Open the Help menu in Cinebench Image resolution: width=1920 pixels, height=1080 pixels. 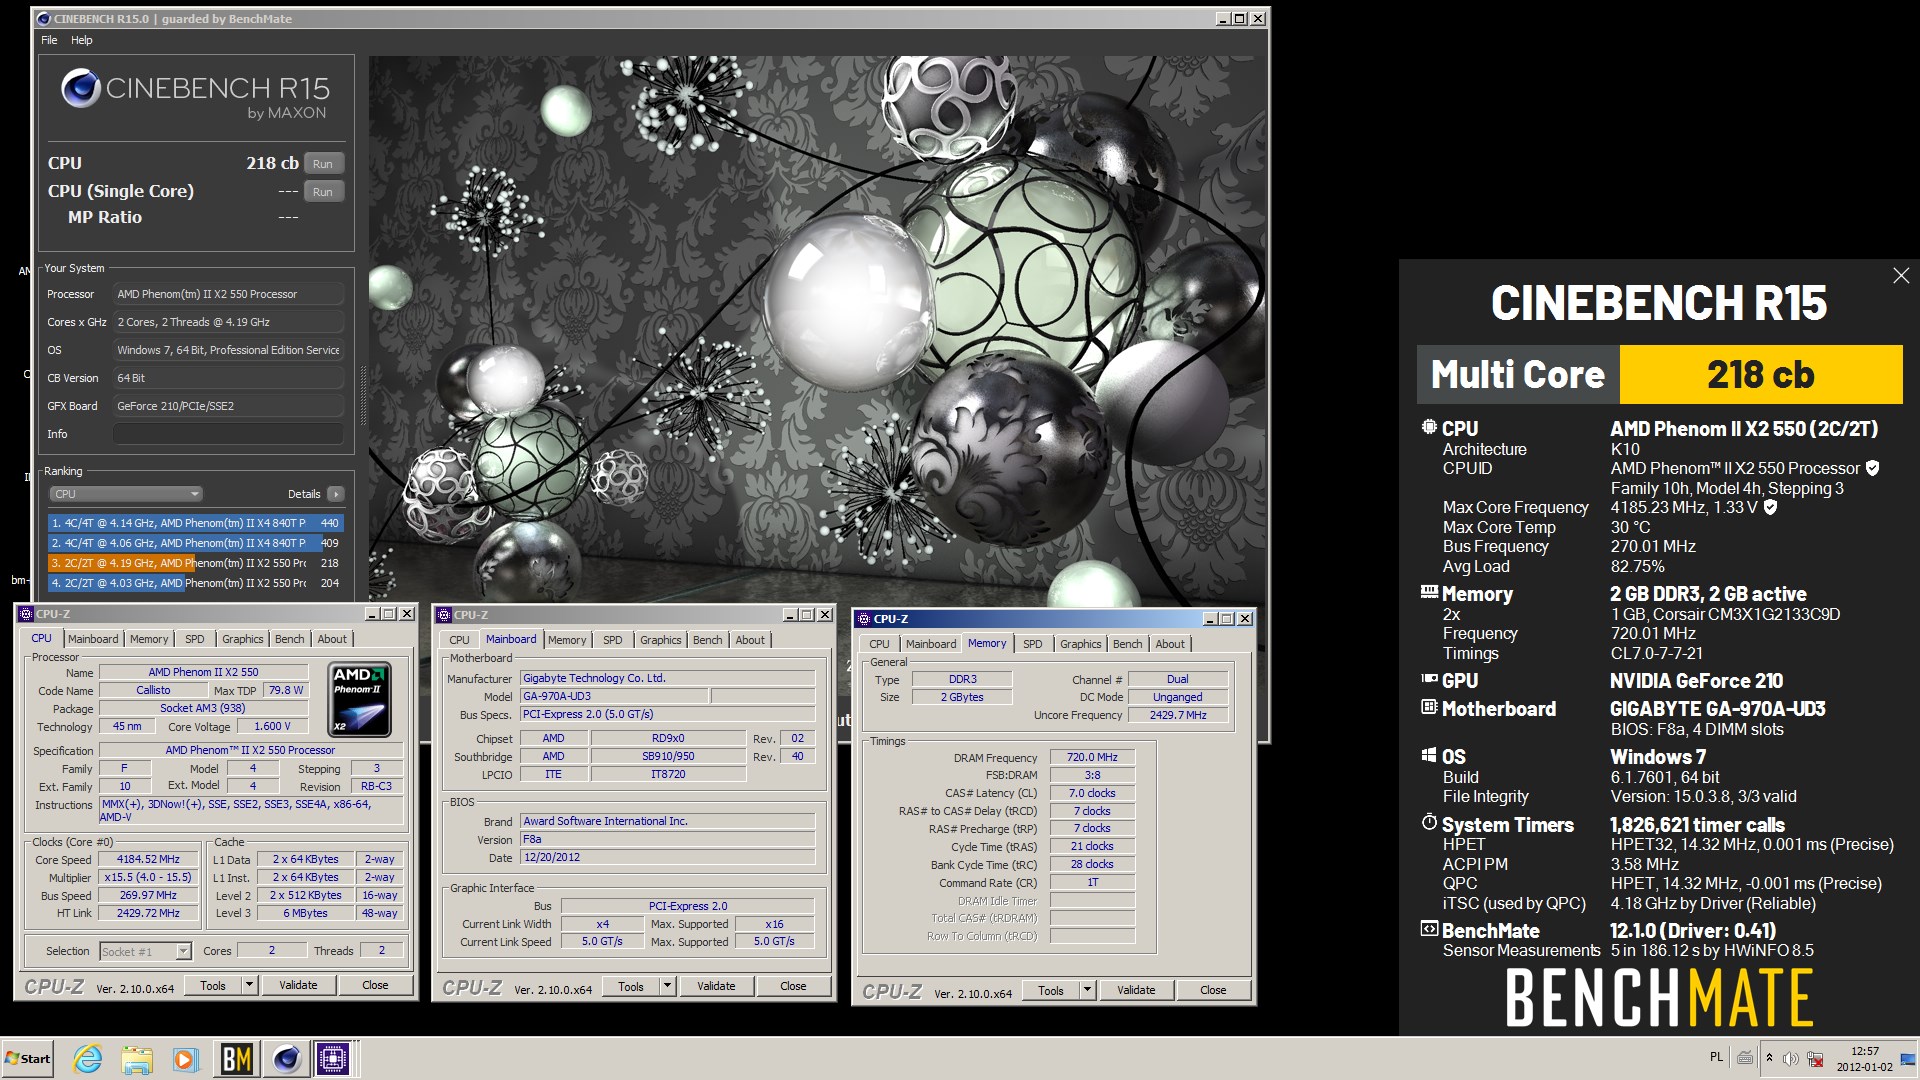click(x=82, y=40)
